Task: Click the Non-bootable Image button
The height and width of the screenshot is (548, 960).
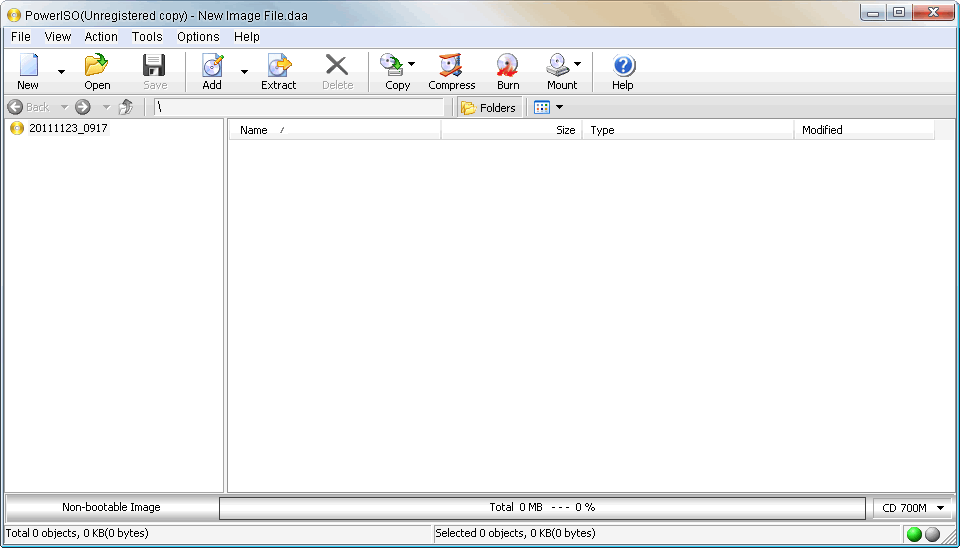Action: [111, 507]
